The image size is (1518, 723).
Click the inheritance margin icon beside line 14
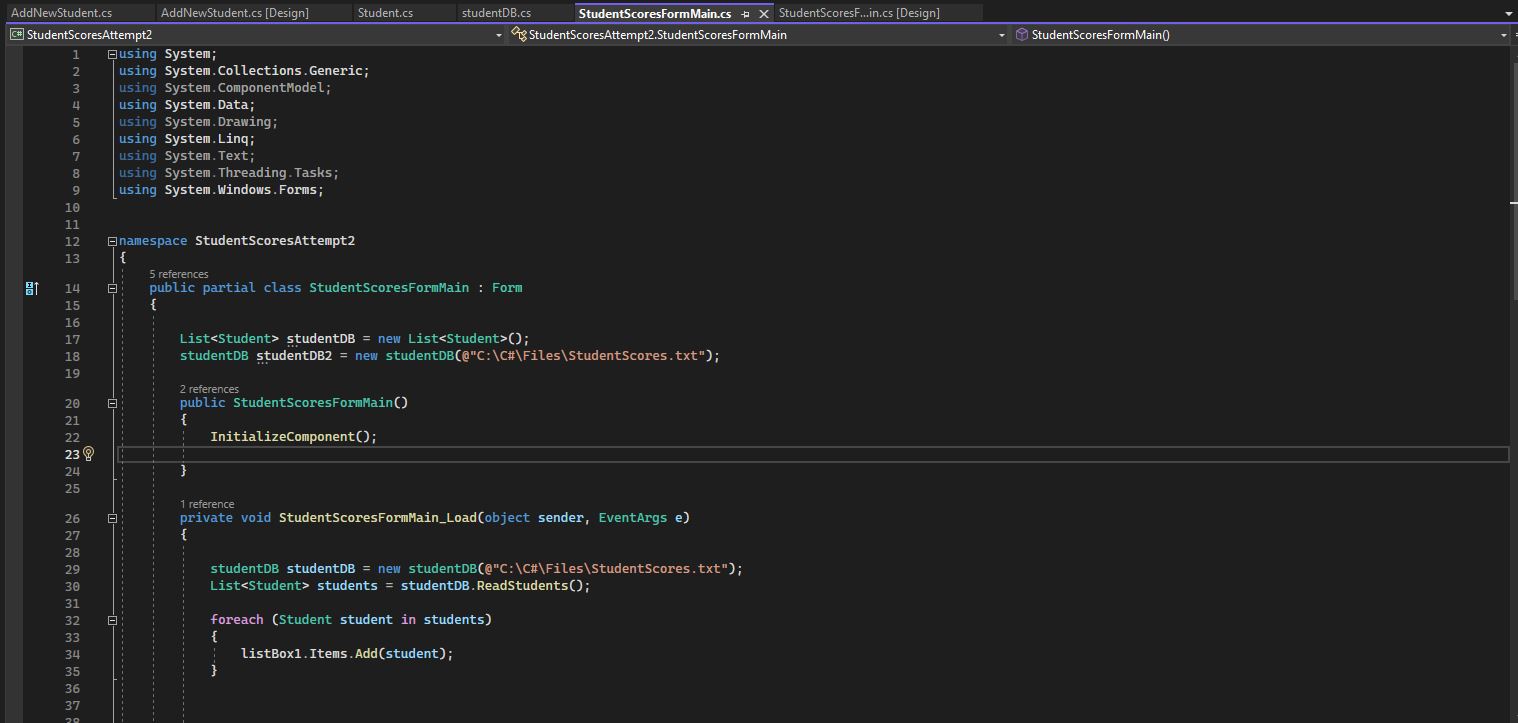click(x=31, y=288)
